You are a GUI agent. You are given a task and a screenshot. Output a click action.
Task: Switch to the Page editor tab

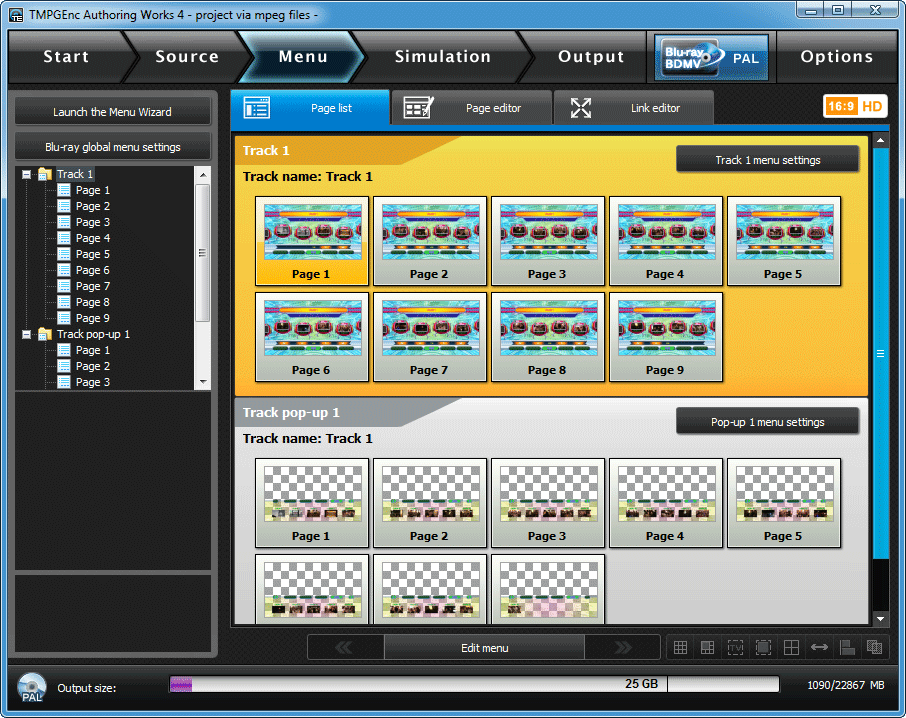[x=471, y=108]
